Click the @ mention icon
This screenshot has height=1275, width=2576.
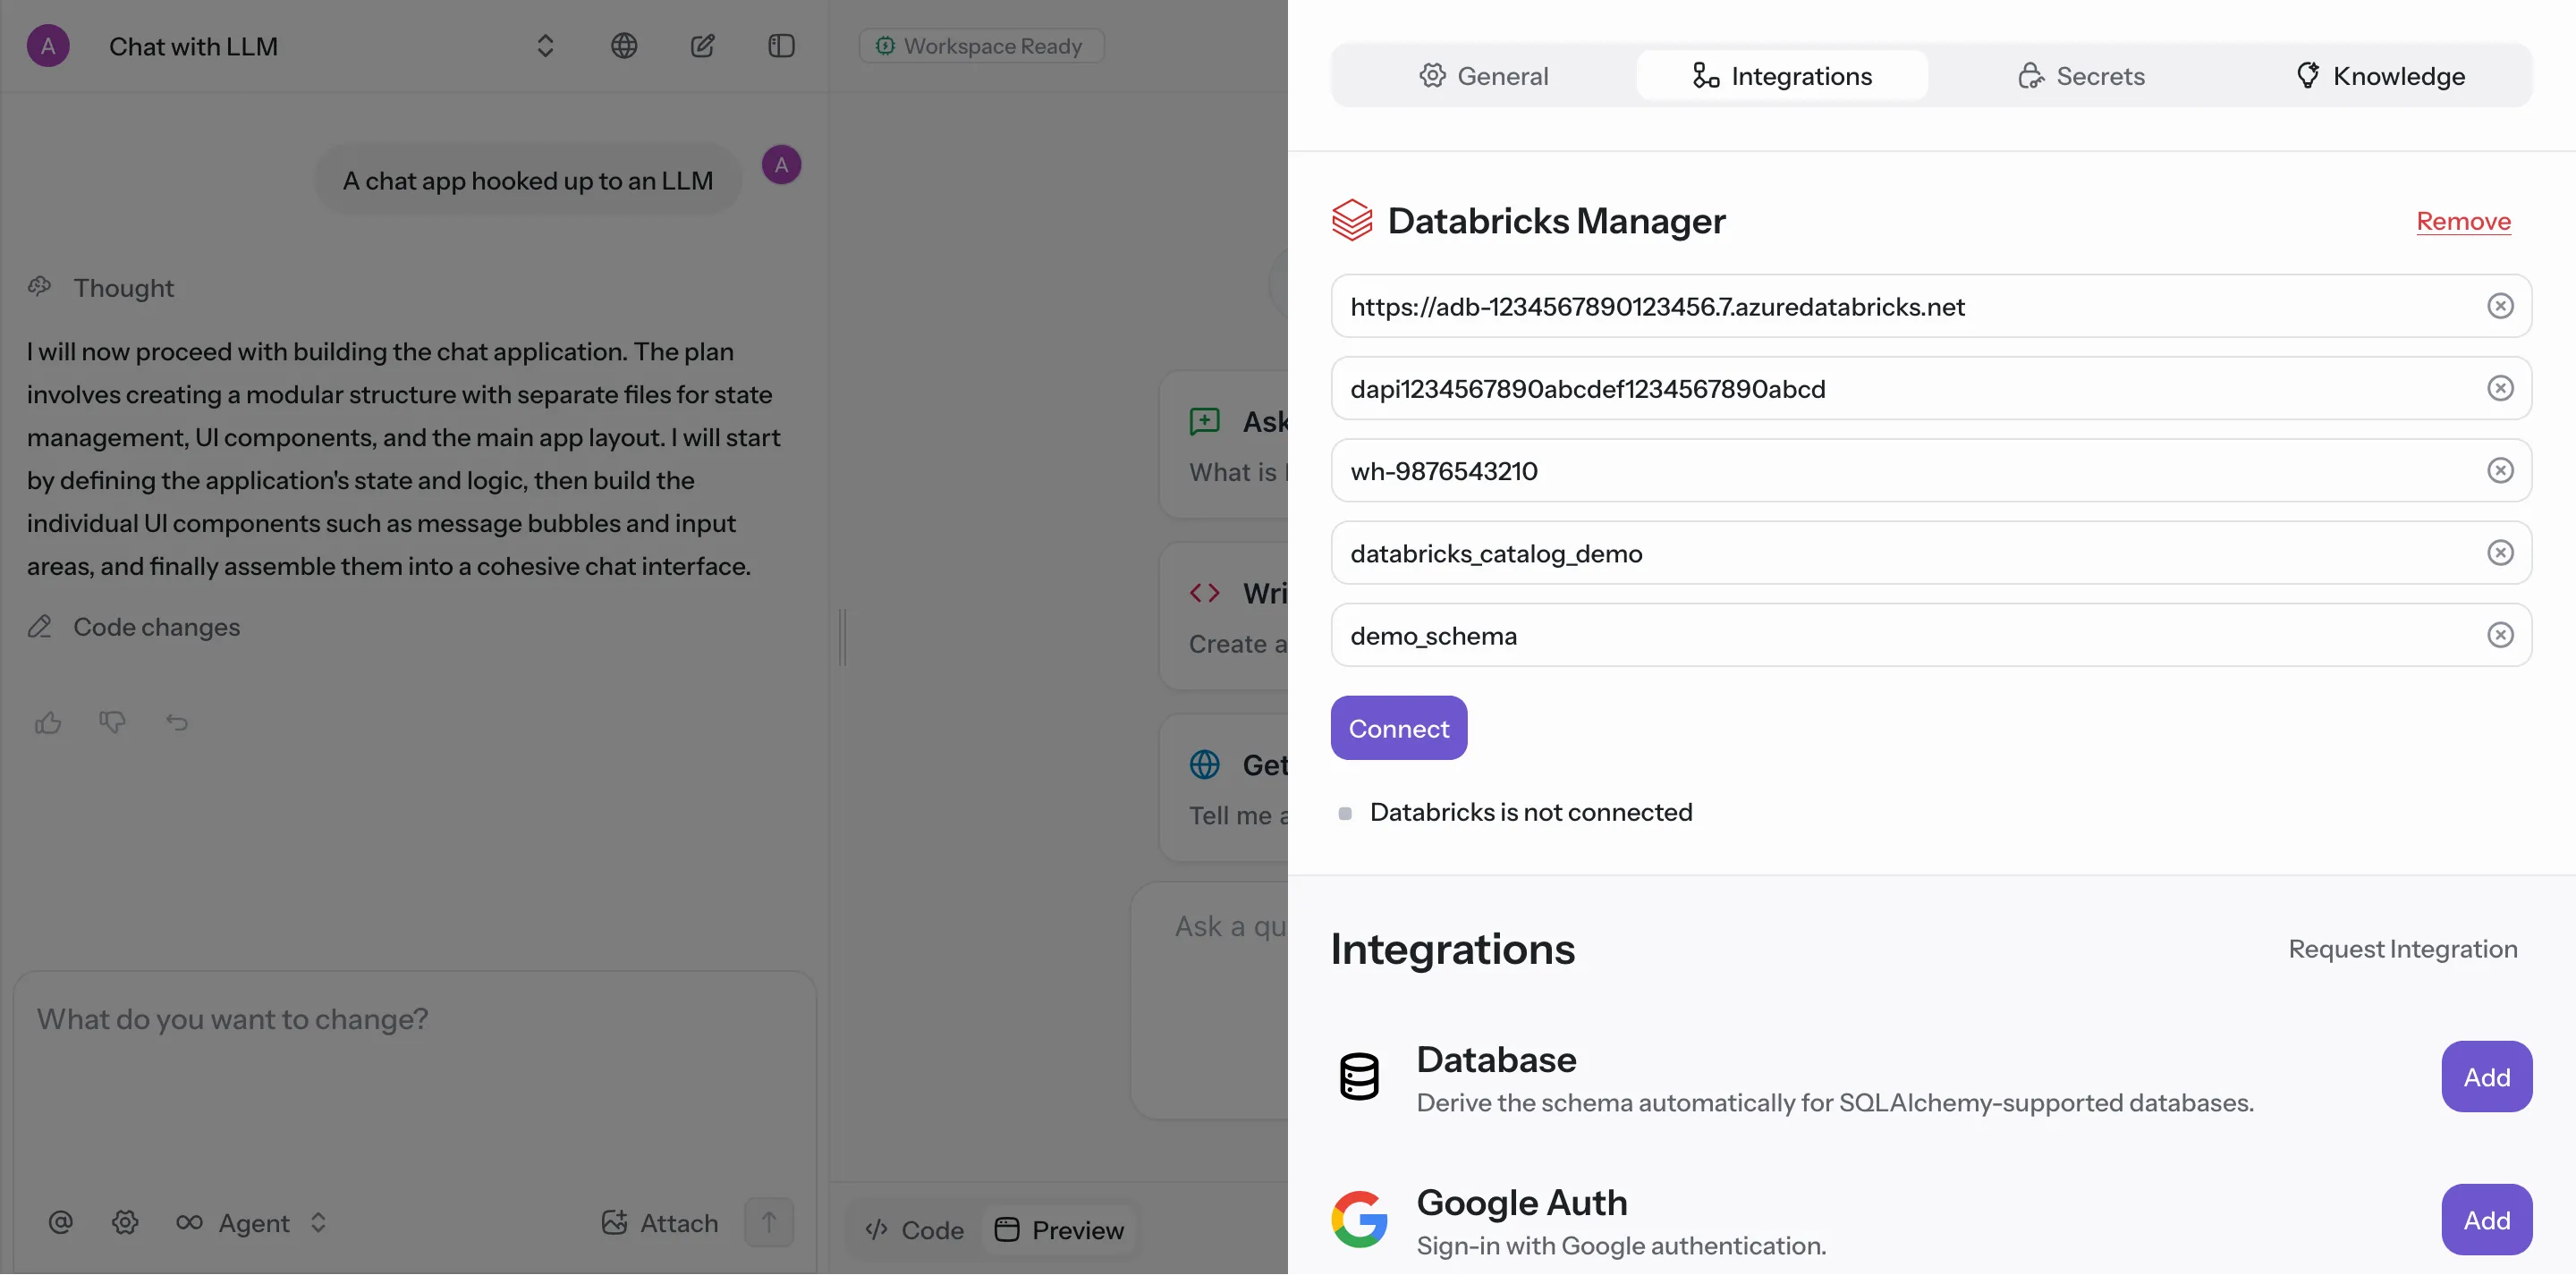tap(61, 1222)
